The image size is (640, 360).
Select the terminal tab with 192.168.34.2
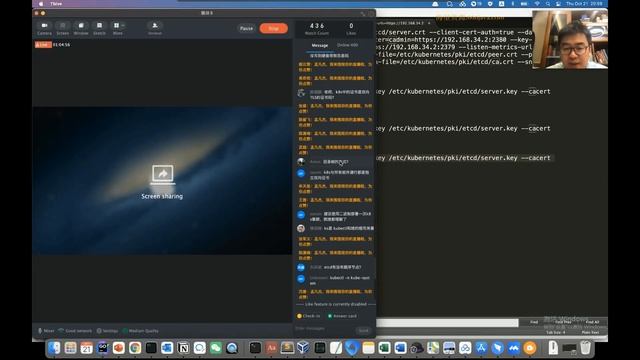pos(401,23)
